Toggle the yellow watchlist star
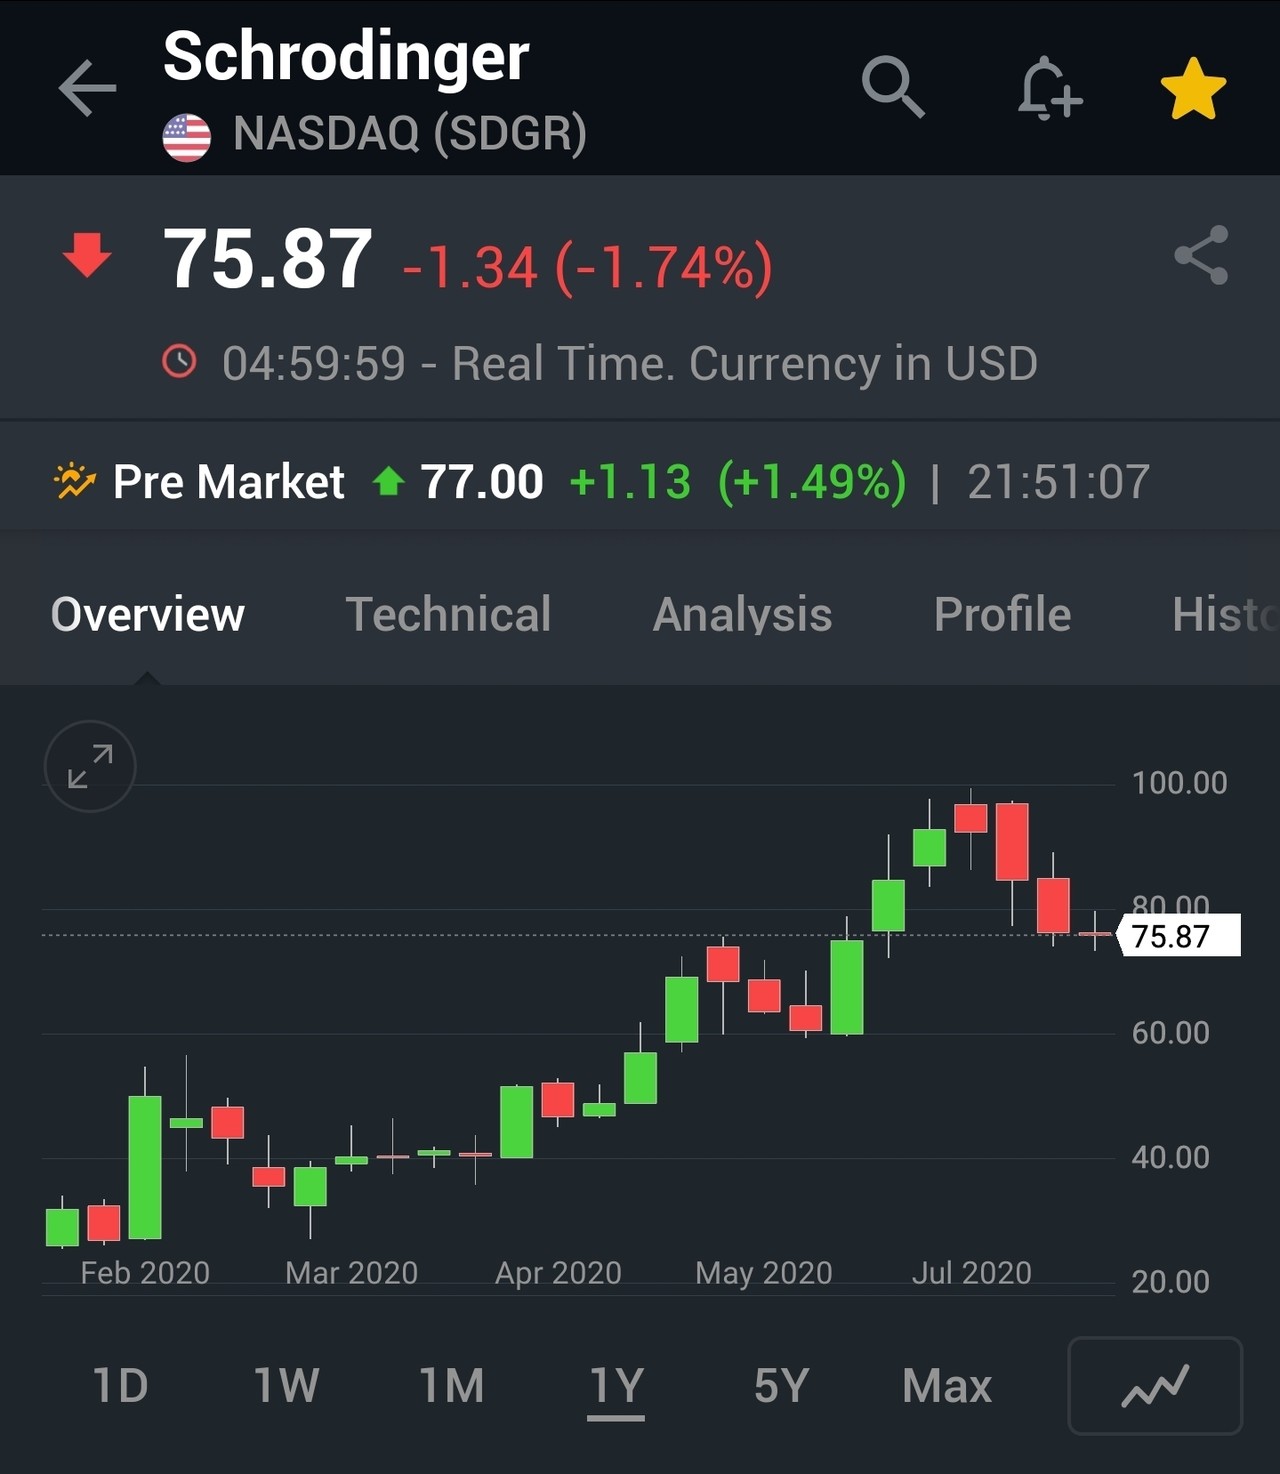This screenshot has width=1280, height=1474. (1193, 89)
